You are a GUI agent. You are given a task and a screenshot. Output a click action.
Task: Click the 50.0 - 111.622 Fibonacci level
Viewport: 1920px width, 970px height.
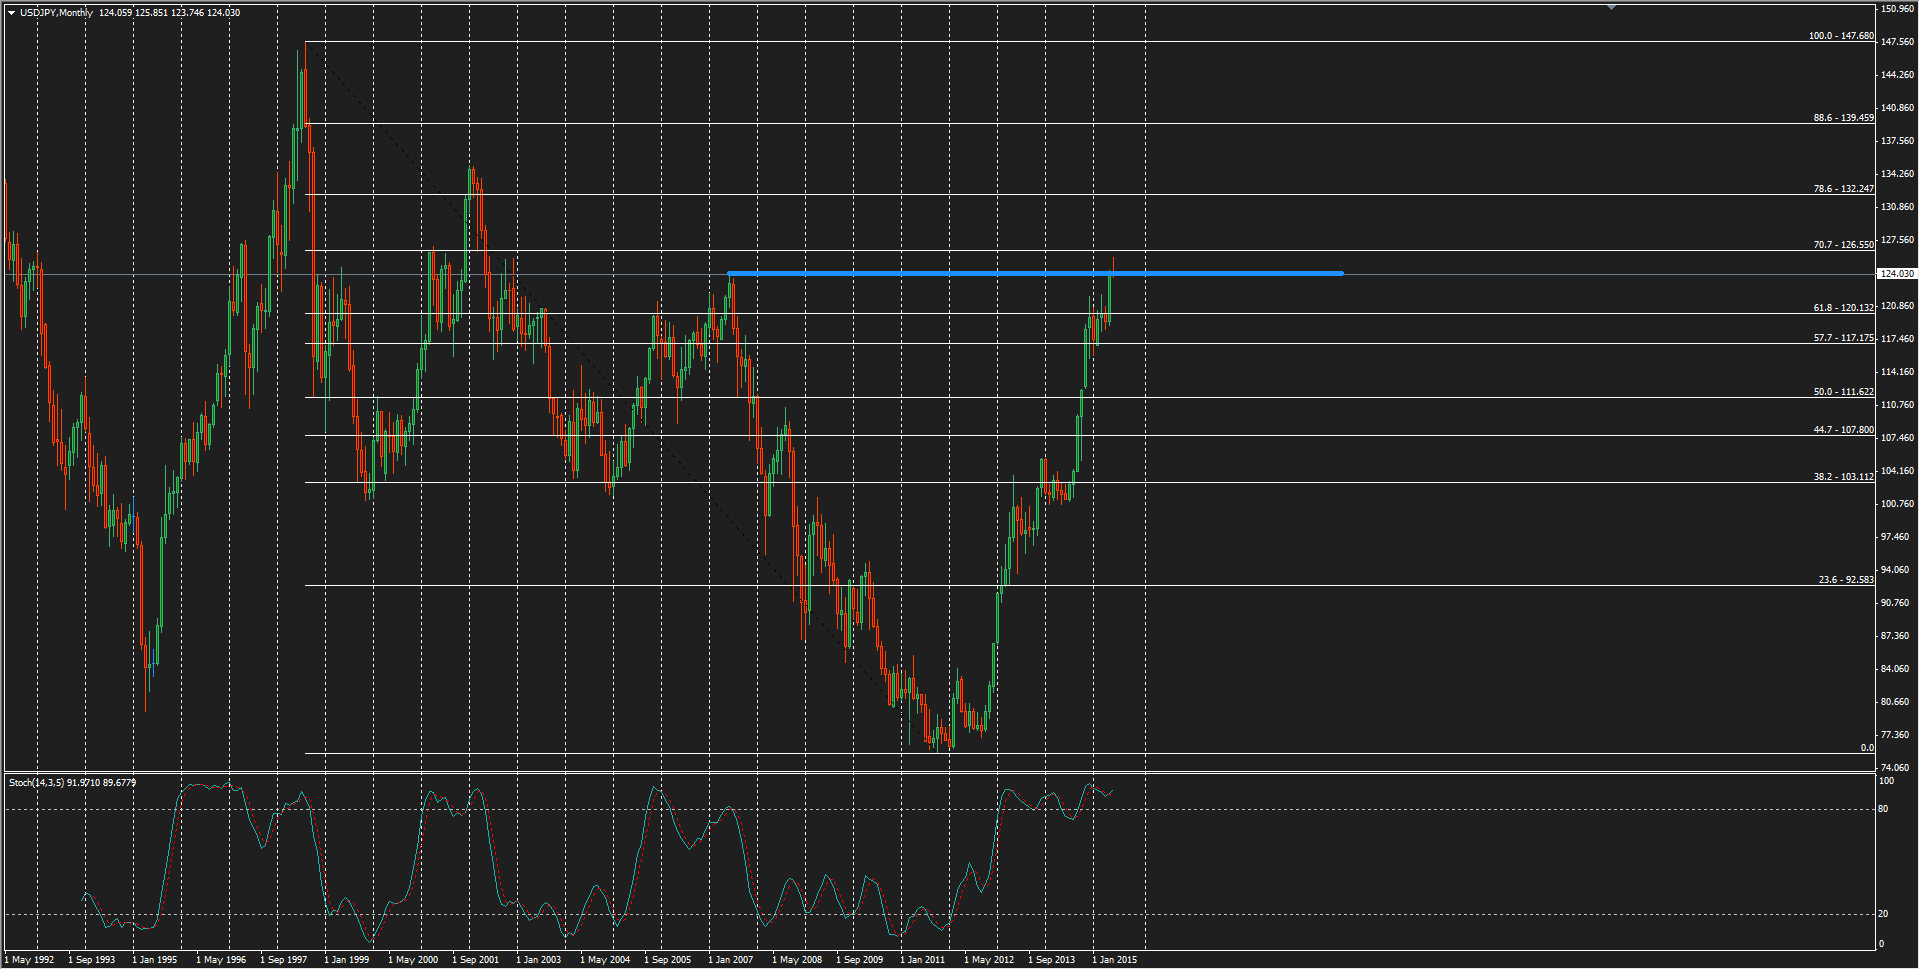click(x=1843, y=392)
